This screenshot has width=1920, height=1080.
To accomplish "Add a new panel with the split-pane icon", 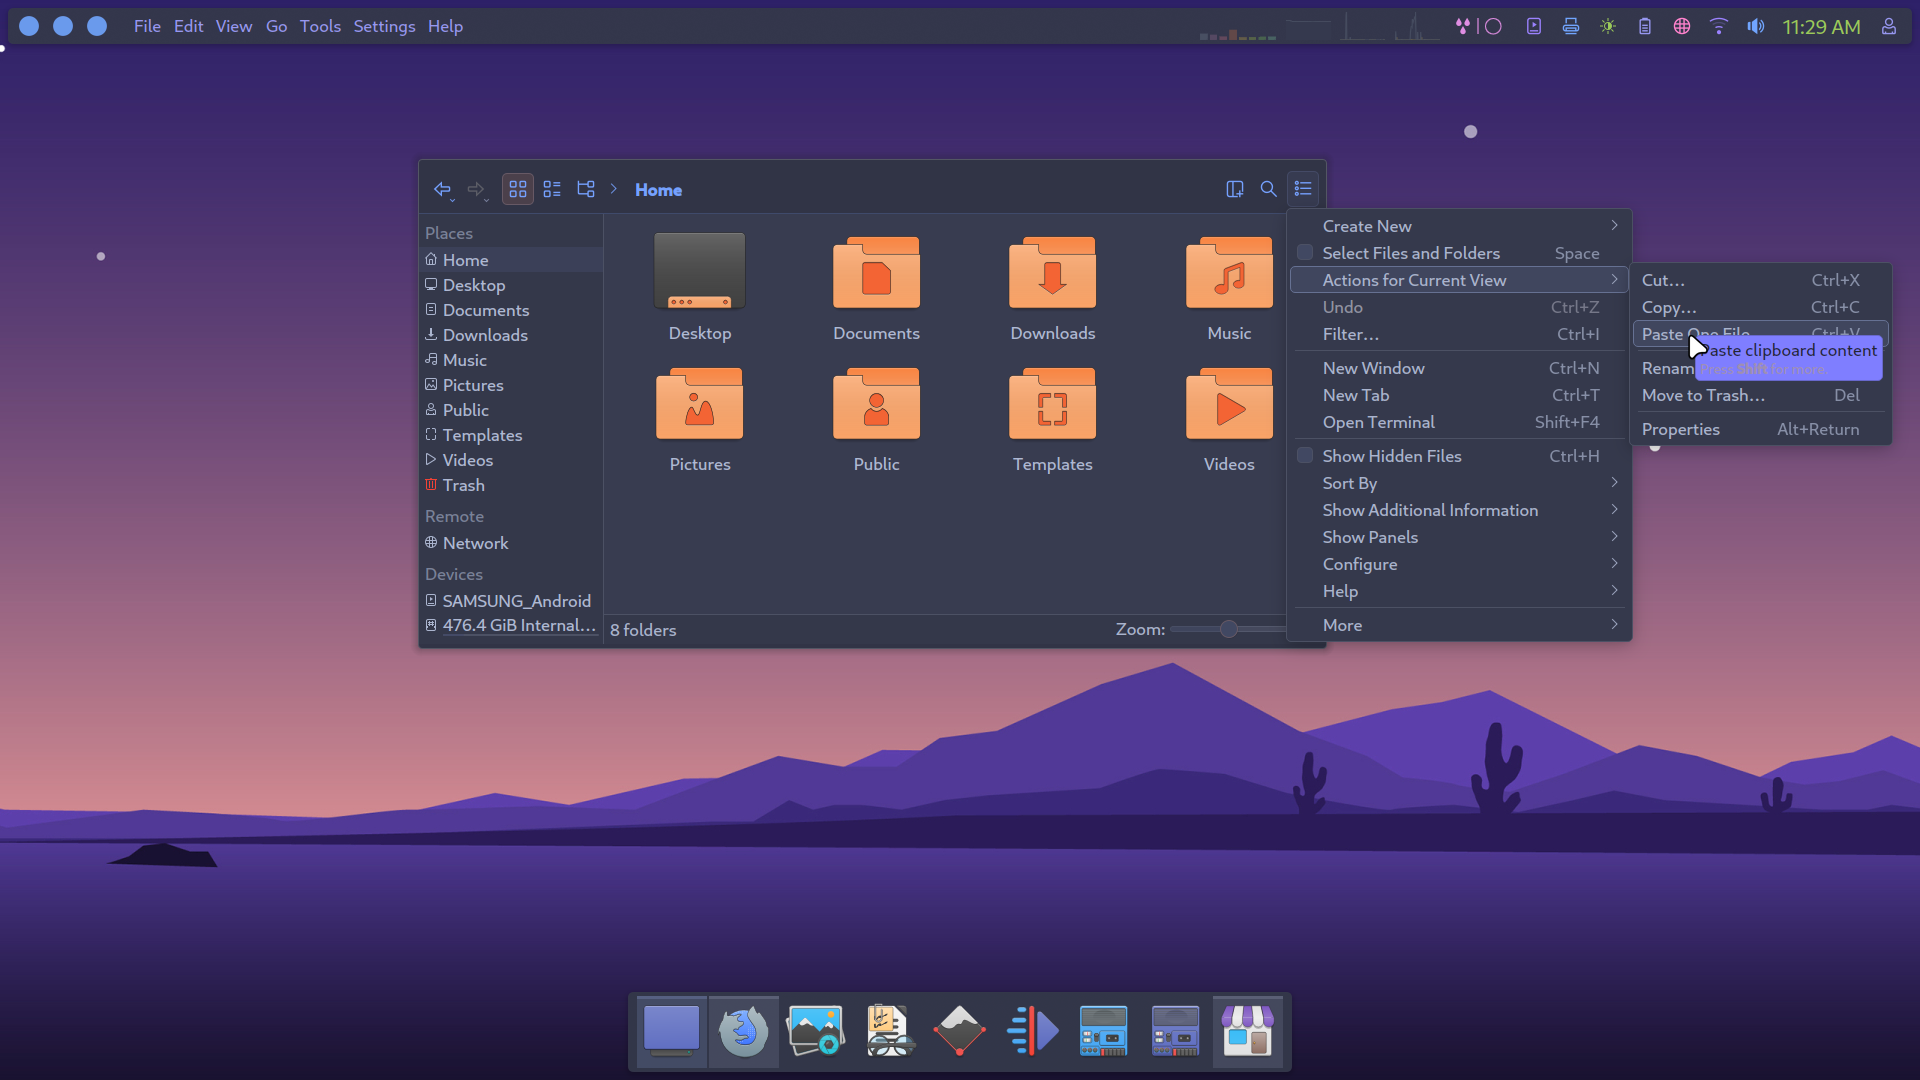I will pyautogui.click(x=1234, y=189).
